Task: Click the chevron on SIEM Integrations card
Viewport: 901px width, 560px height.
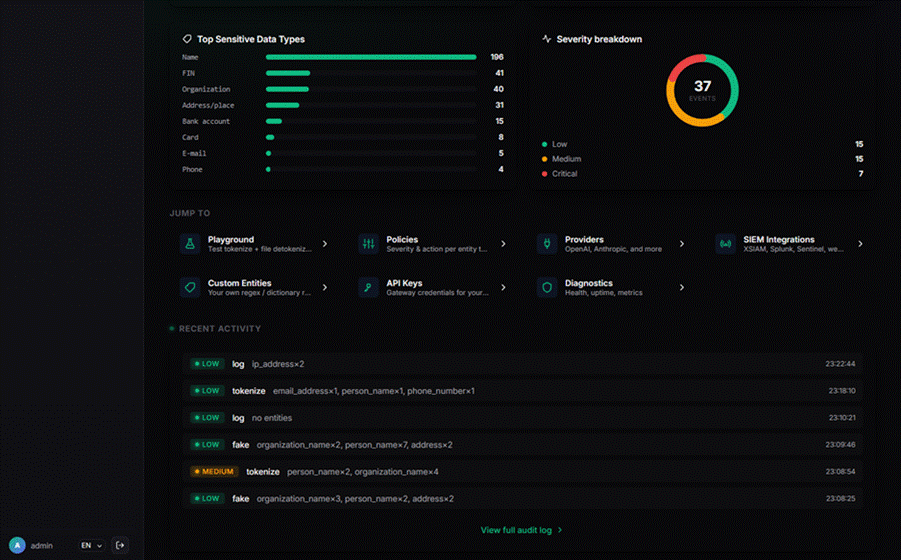Action: pos(860,244)
